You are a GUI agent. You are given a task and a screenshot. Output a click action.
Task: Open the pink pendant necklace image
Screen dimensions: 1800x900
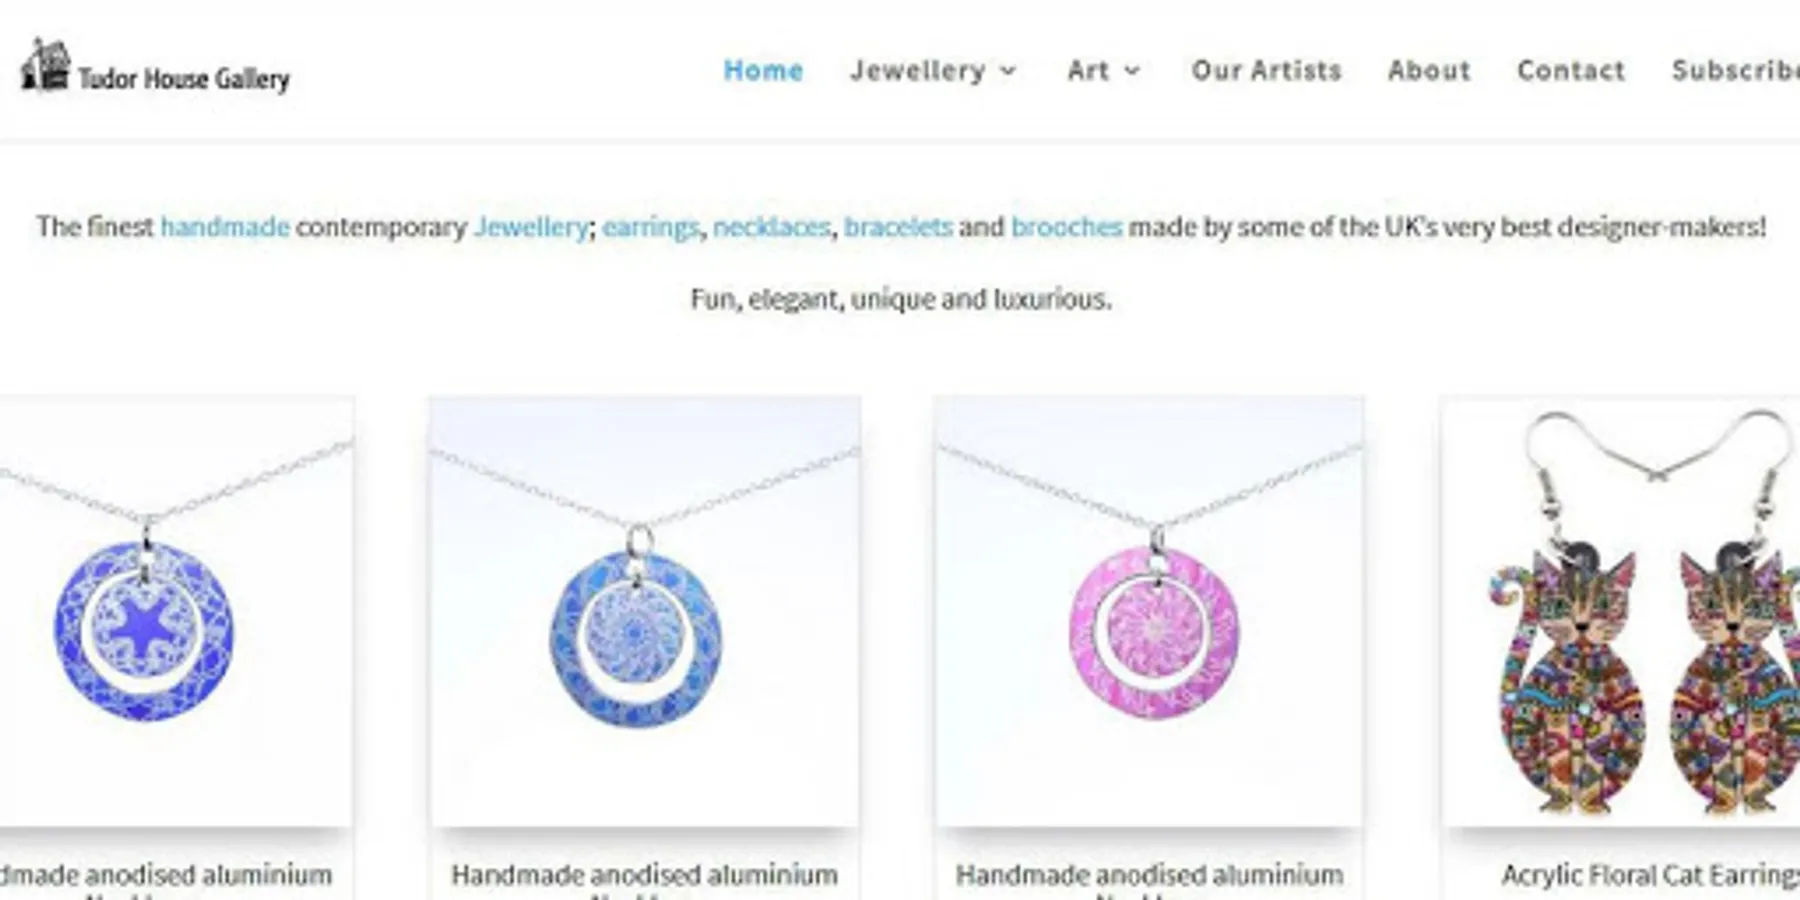pyautogui.click(x=1149, y=612)
